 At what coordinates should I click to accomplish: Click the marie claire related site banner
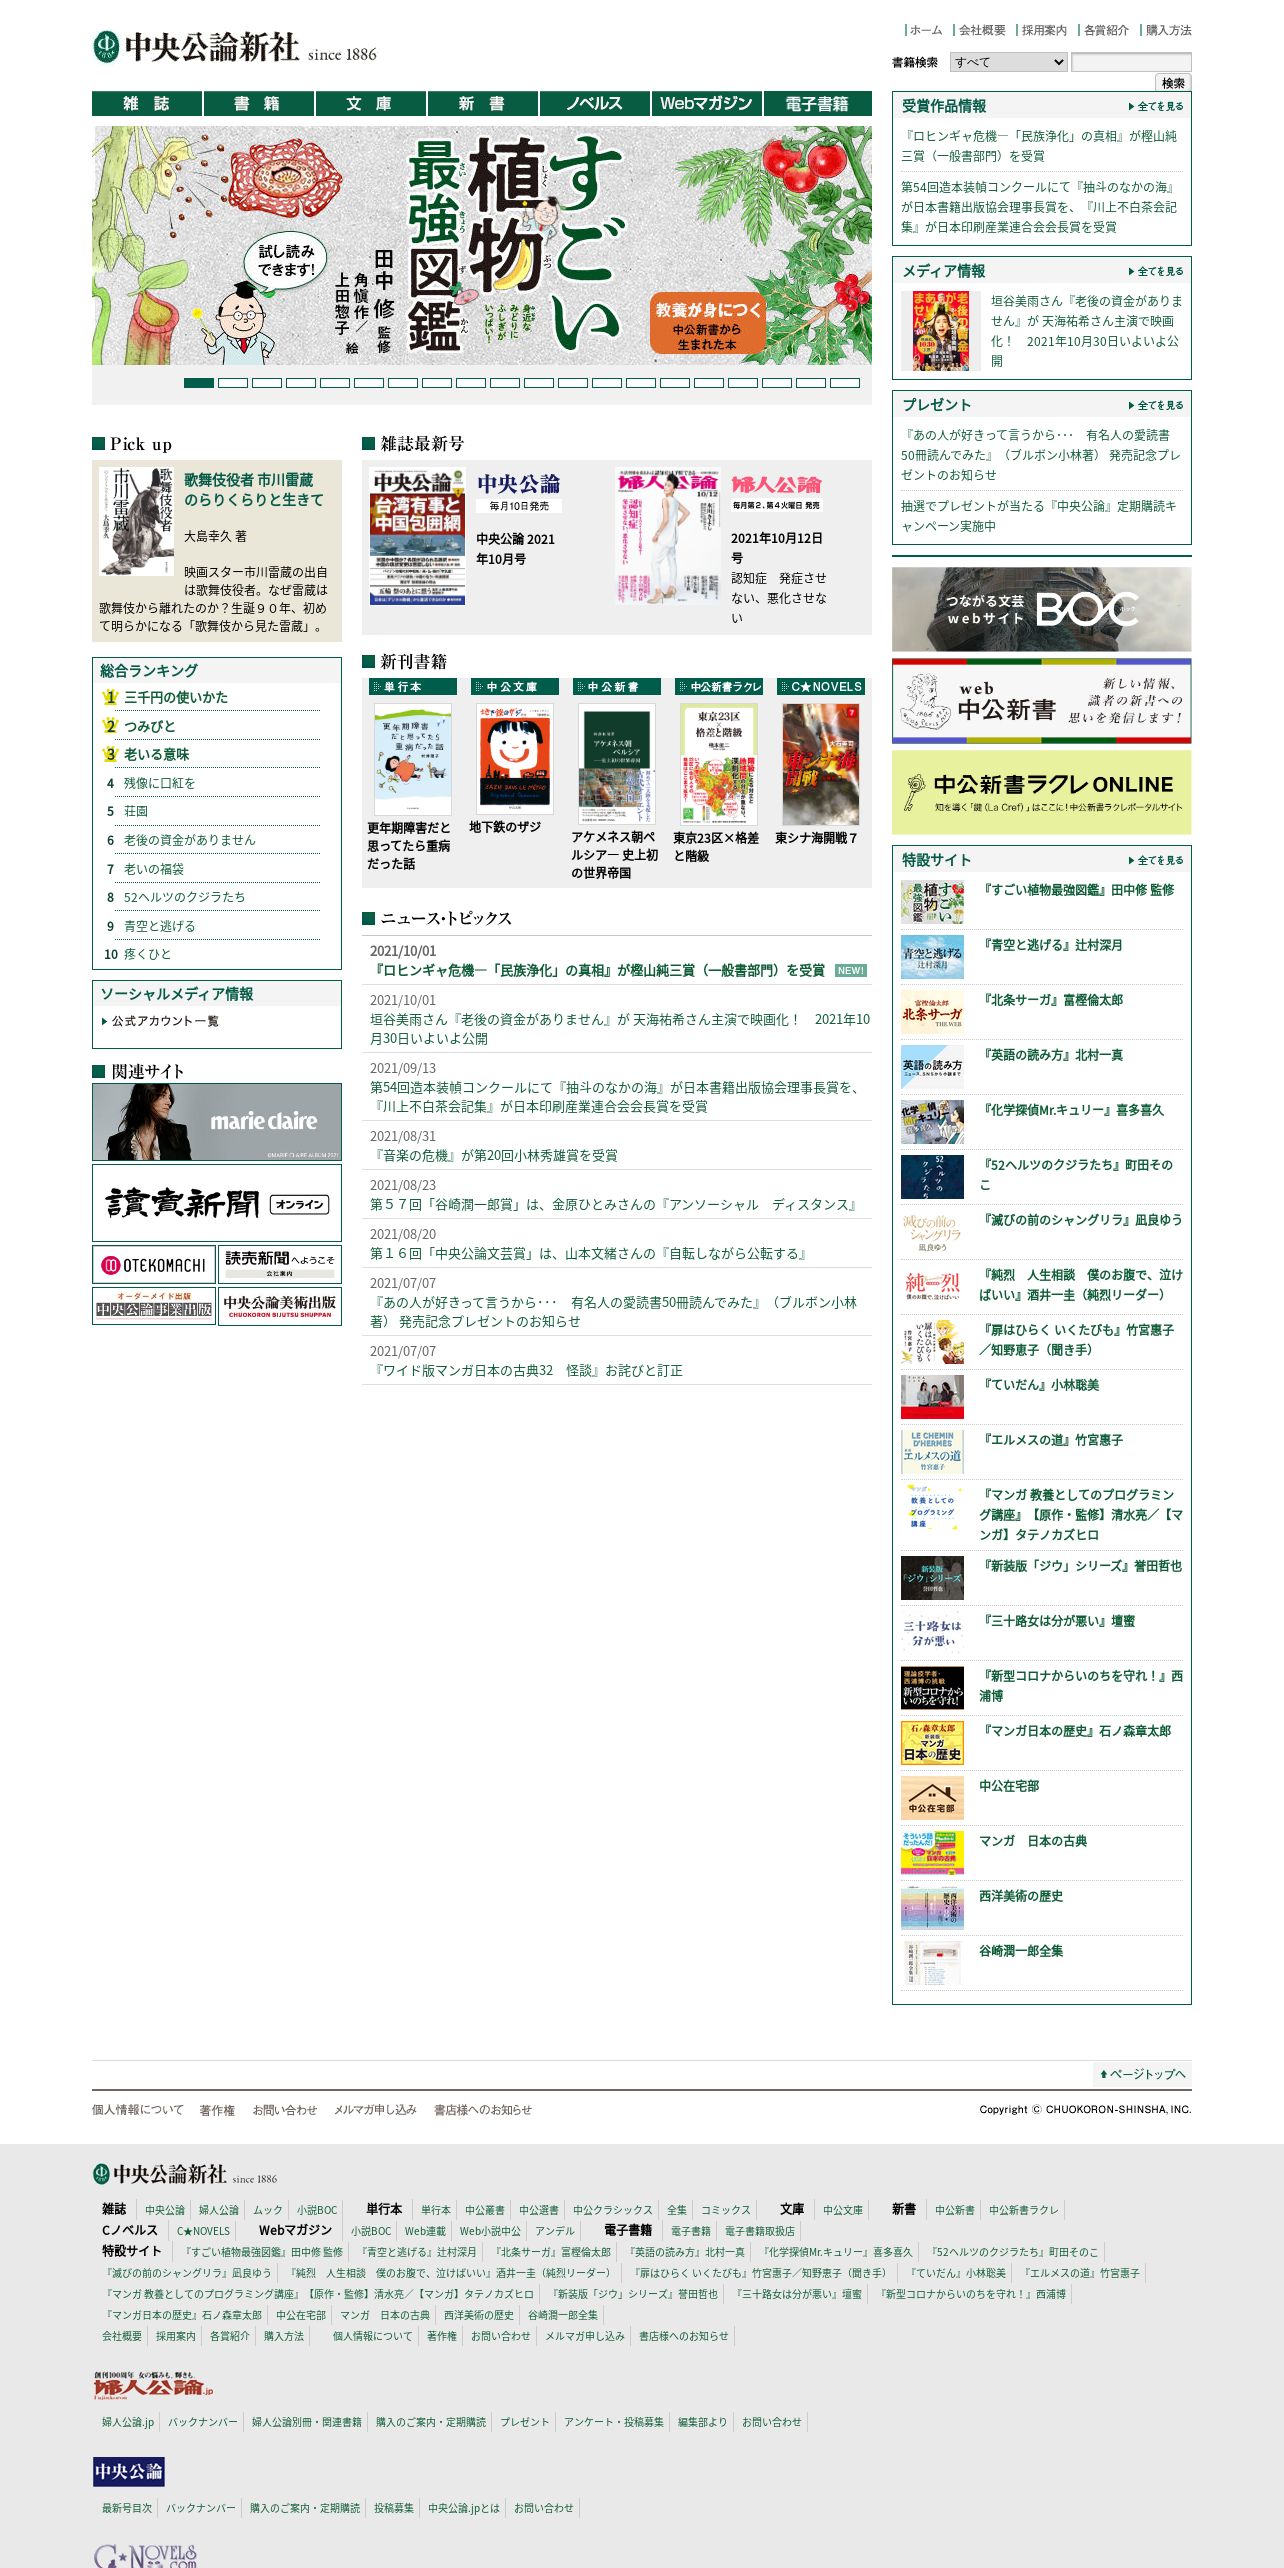pos(217,1122)
